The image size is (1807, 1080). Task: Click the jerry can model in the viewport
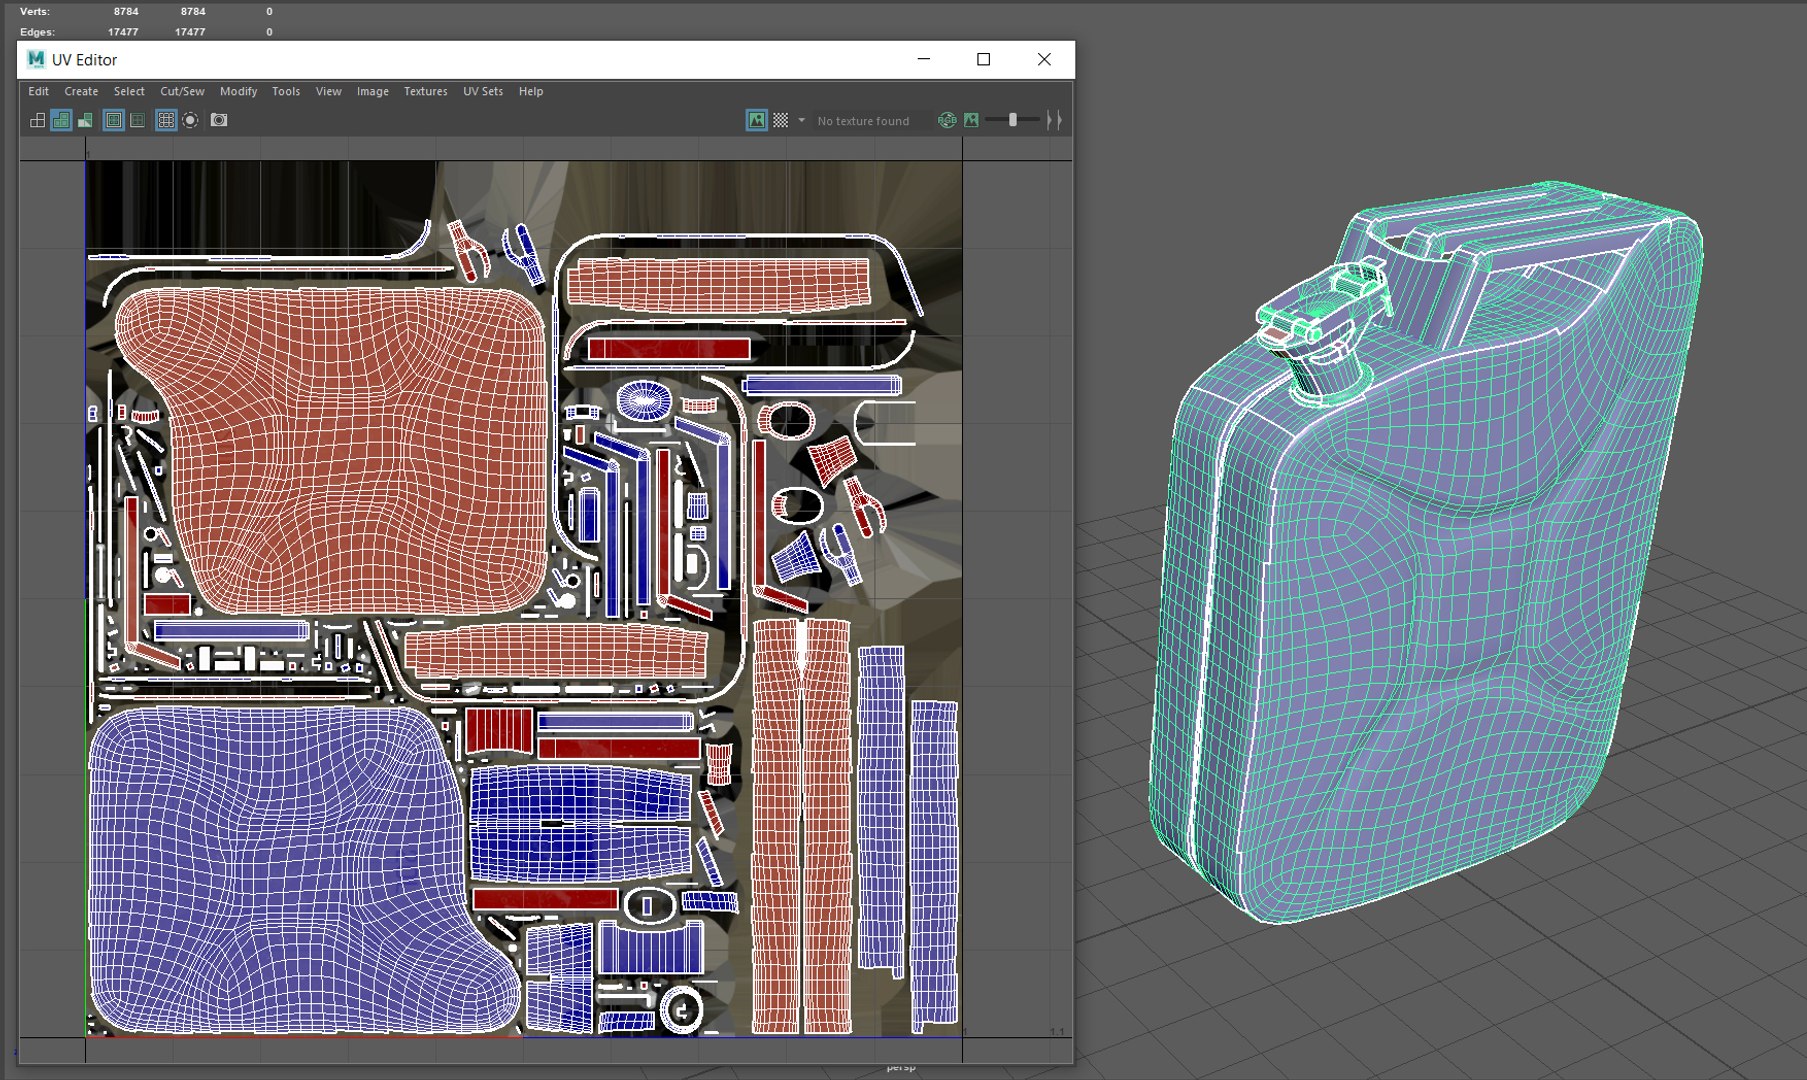(1425, 553)
